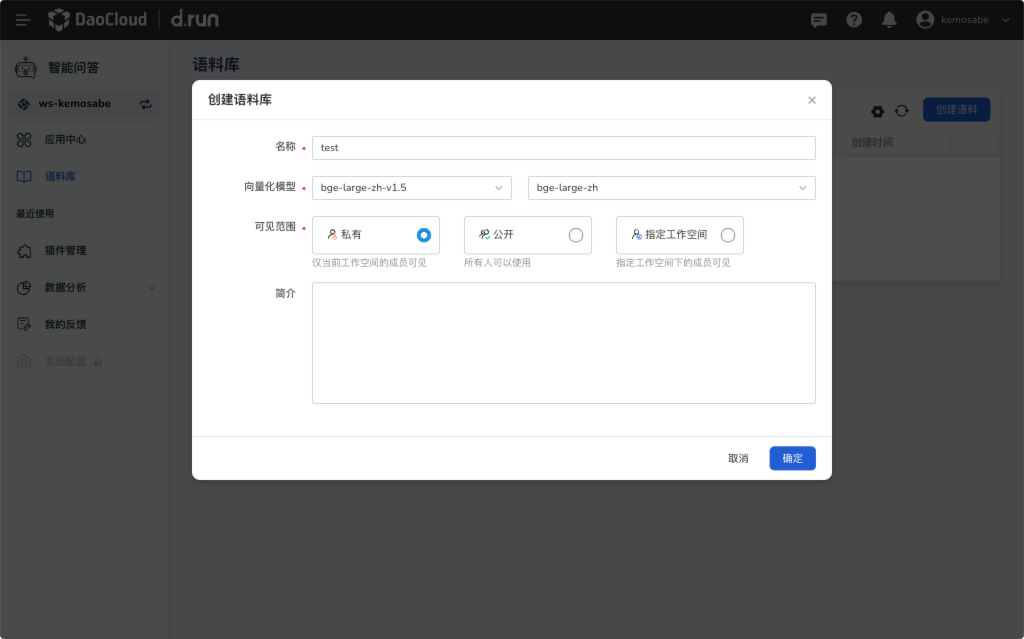Select the 公开 radio option
The image size is (1024, 639).
[x=575, y=235]
